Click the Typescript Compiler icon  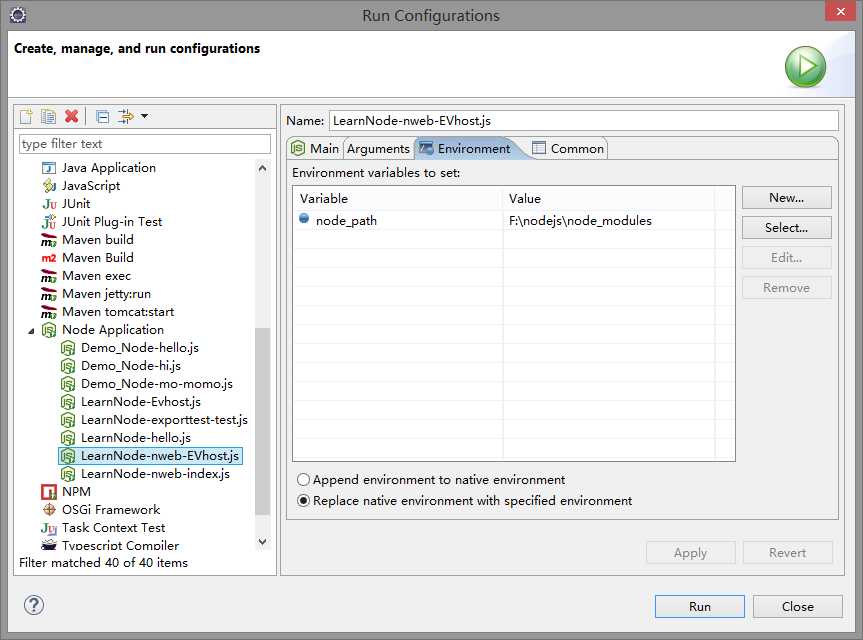pyautogui.click(x=49, y=545)
